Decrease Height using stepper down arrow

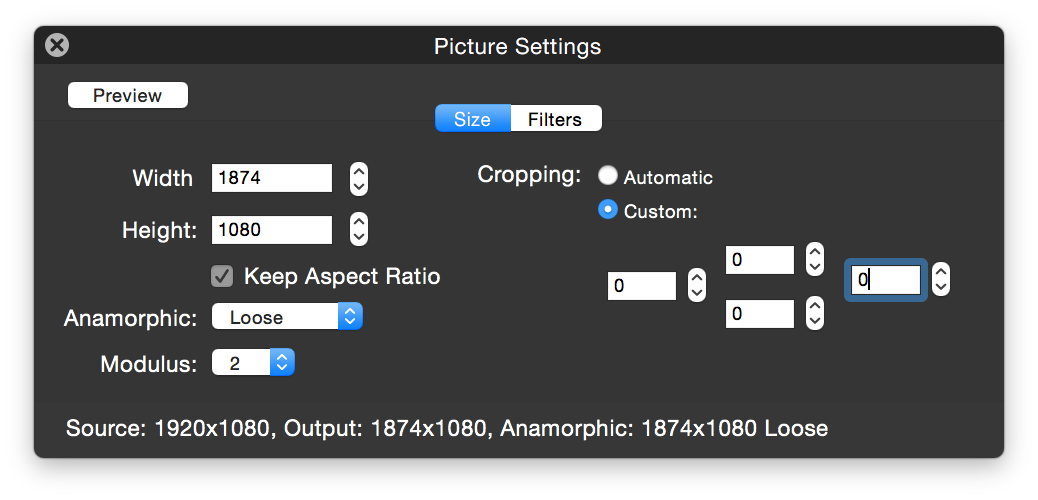tap(359, 238)
